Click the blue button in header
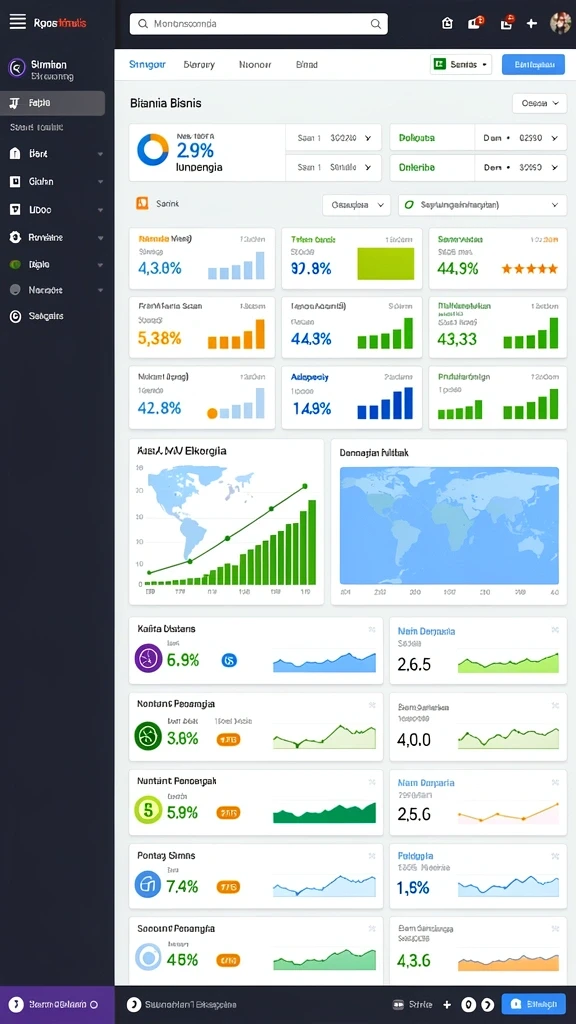The height and width of the screenshot is (1024, 576). point(534,65)
